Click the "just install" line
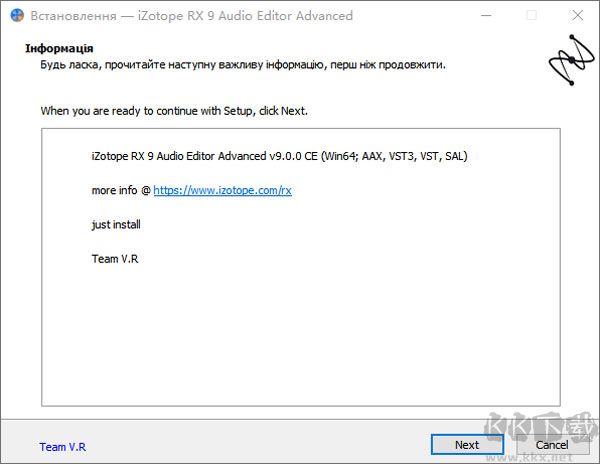The width and height of the screenshot is (600, 464). (115, 225)
